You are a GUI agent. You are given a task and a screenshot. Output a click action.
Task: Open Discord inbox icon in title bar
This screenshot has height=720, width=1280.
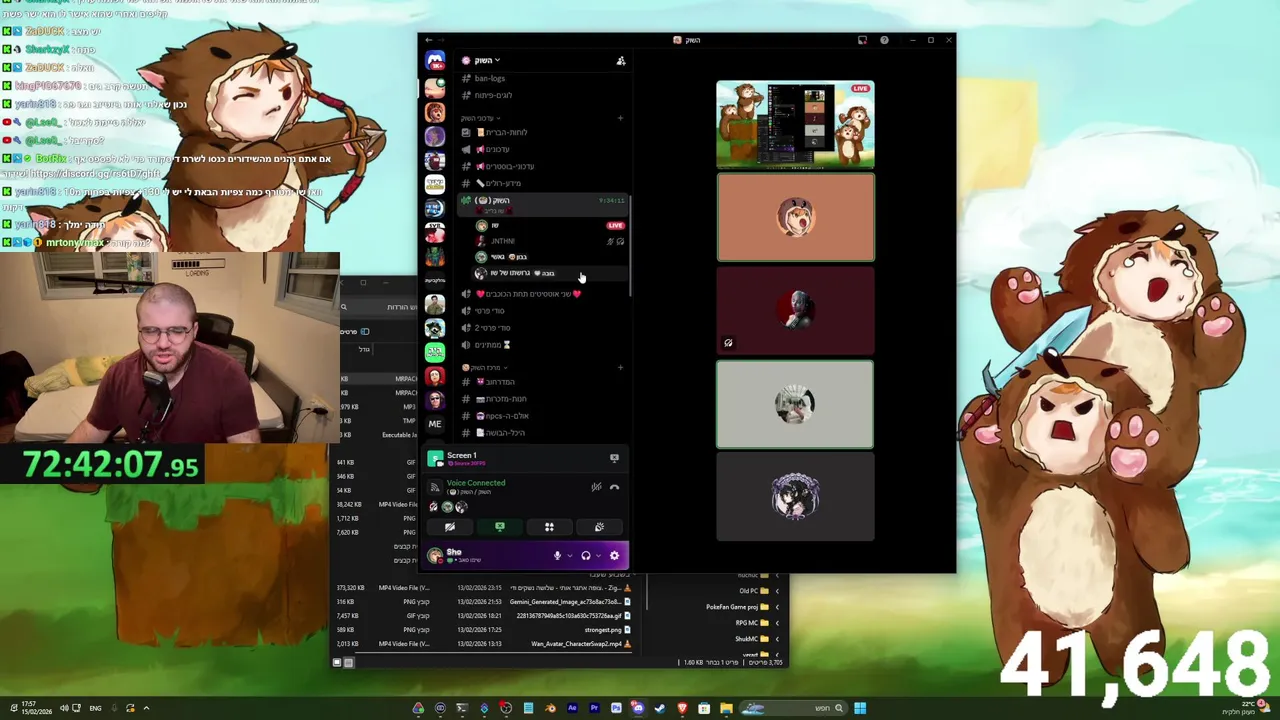coord(862,40)
